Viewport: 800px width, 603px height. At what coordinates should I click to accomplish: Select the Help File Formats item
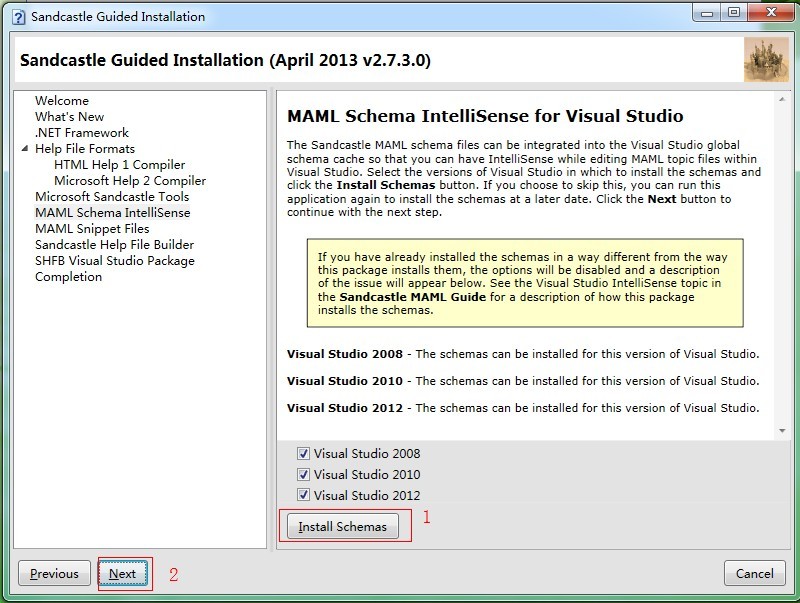coord(85,148)
